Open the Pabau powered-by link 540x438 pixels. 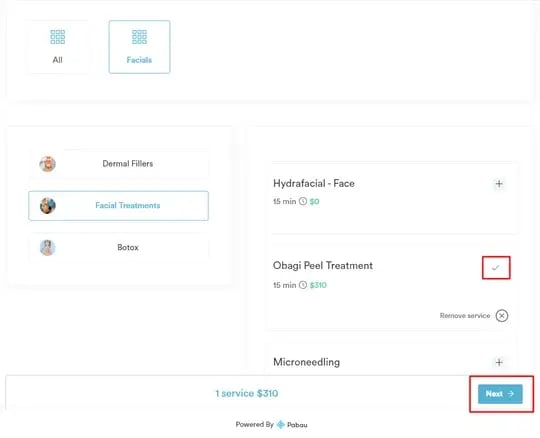pyautogui.click(x=292, y=425)
